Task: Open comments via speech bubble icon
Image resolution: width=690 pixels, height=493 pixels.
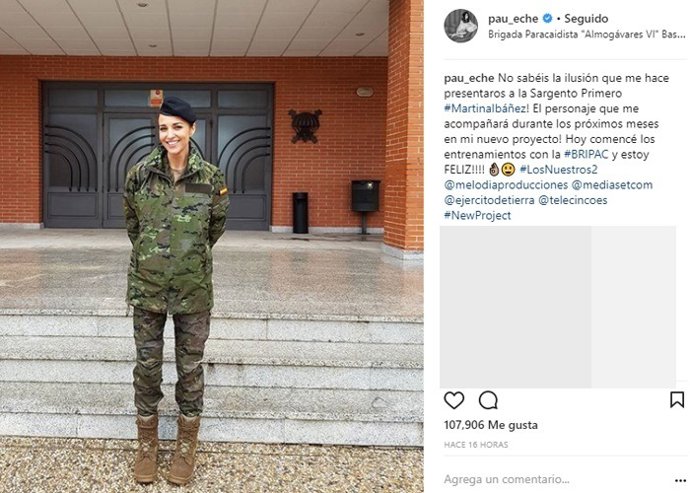Action: click(x=488, y=400)
